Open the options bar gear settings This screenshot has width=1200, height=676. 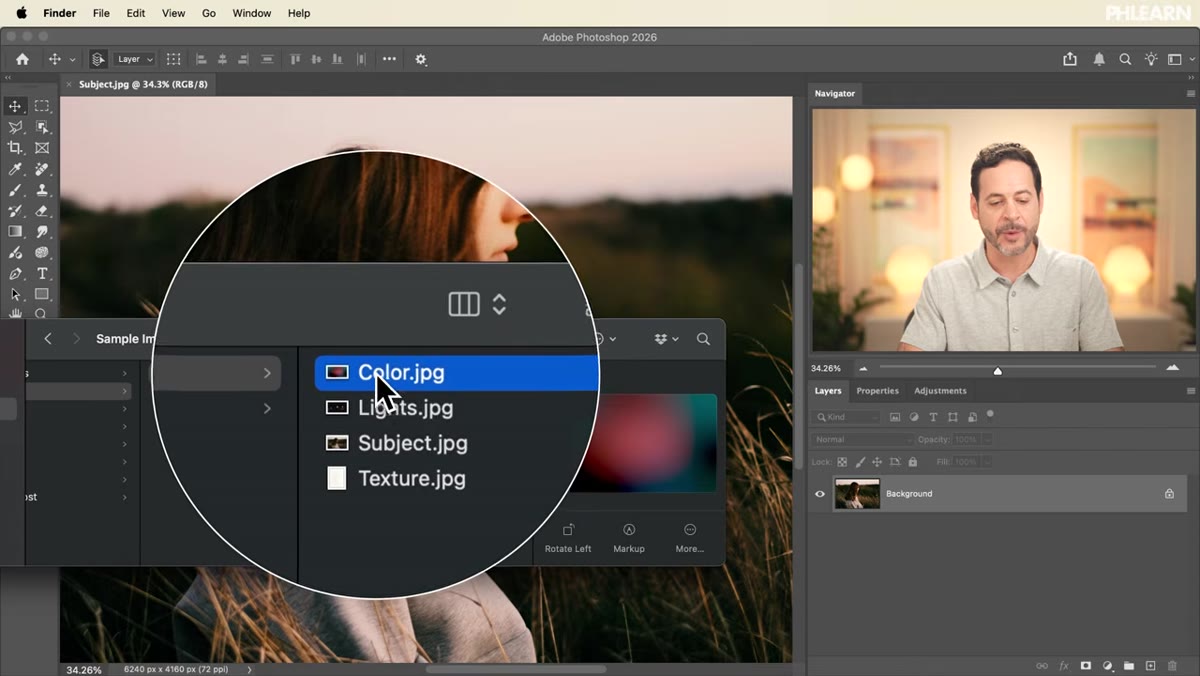[x=421, y=59]
